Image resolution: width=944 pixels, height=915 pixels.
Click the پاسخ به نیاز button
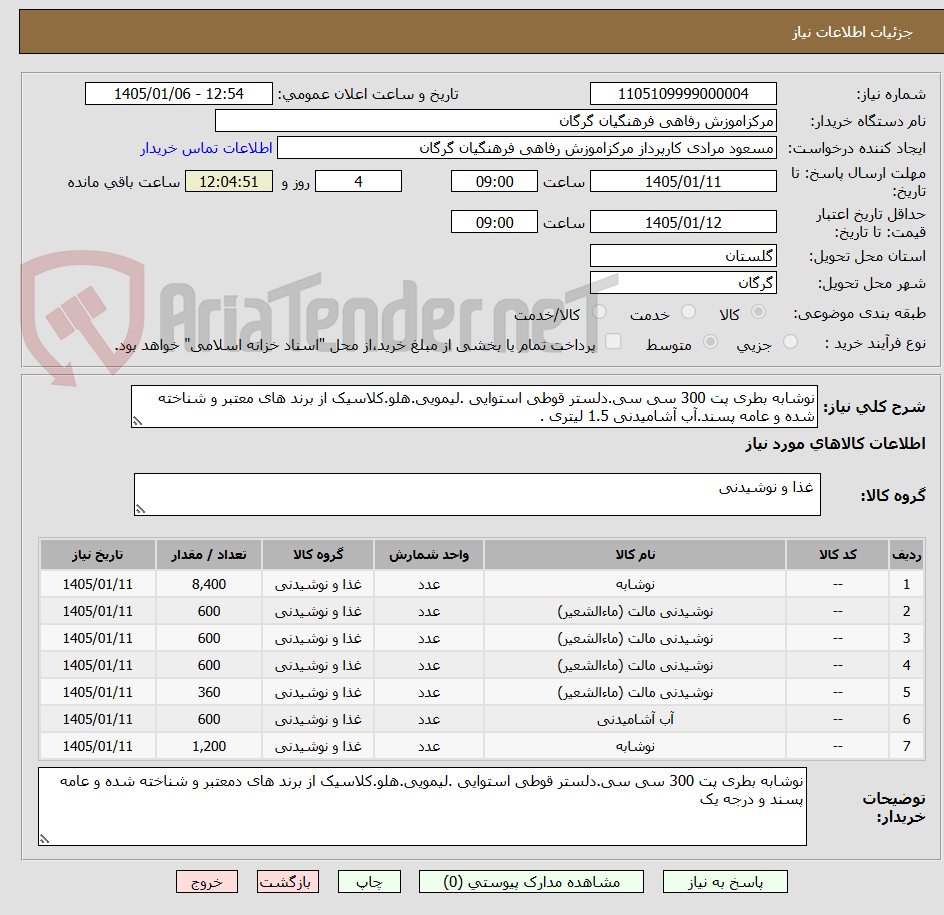[x=725, y=882]
